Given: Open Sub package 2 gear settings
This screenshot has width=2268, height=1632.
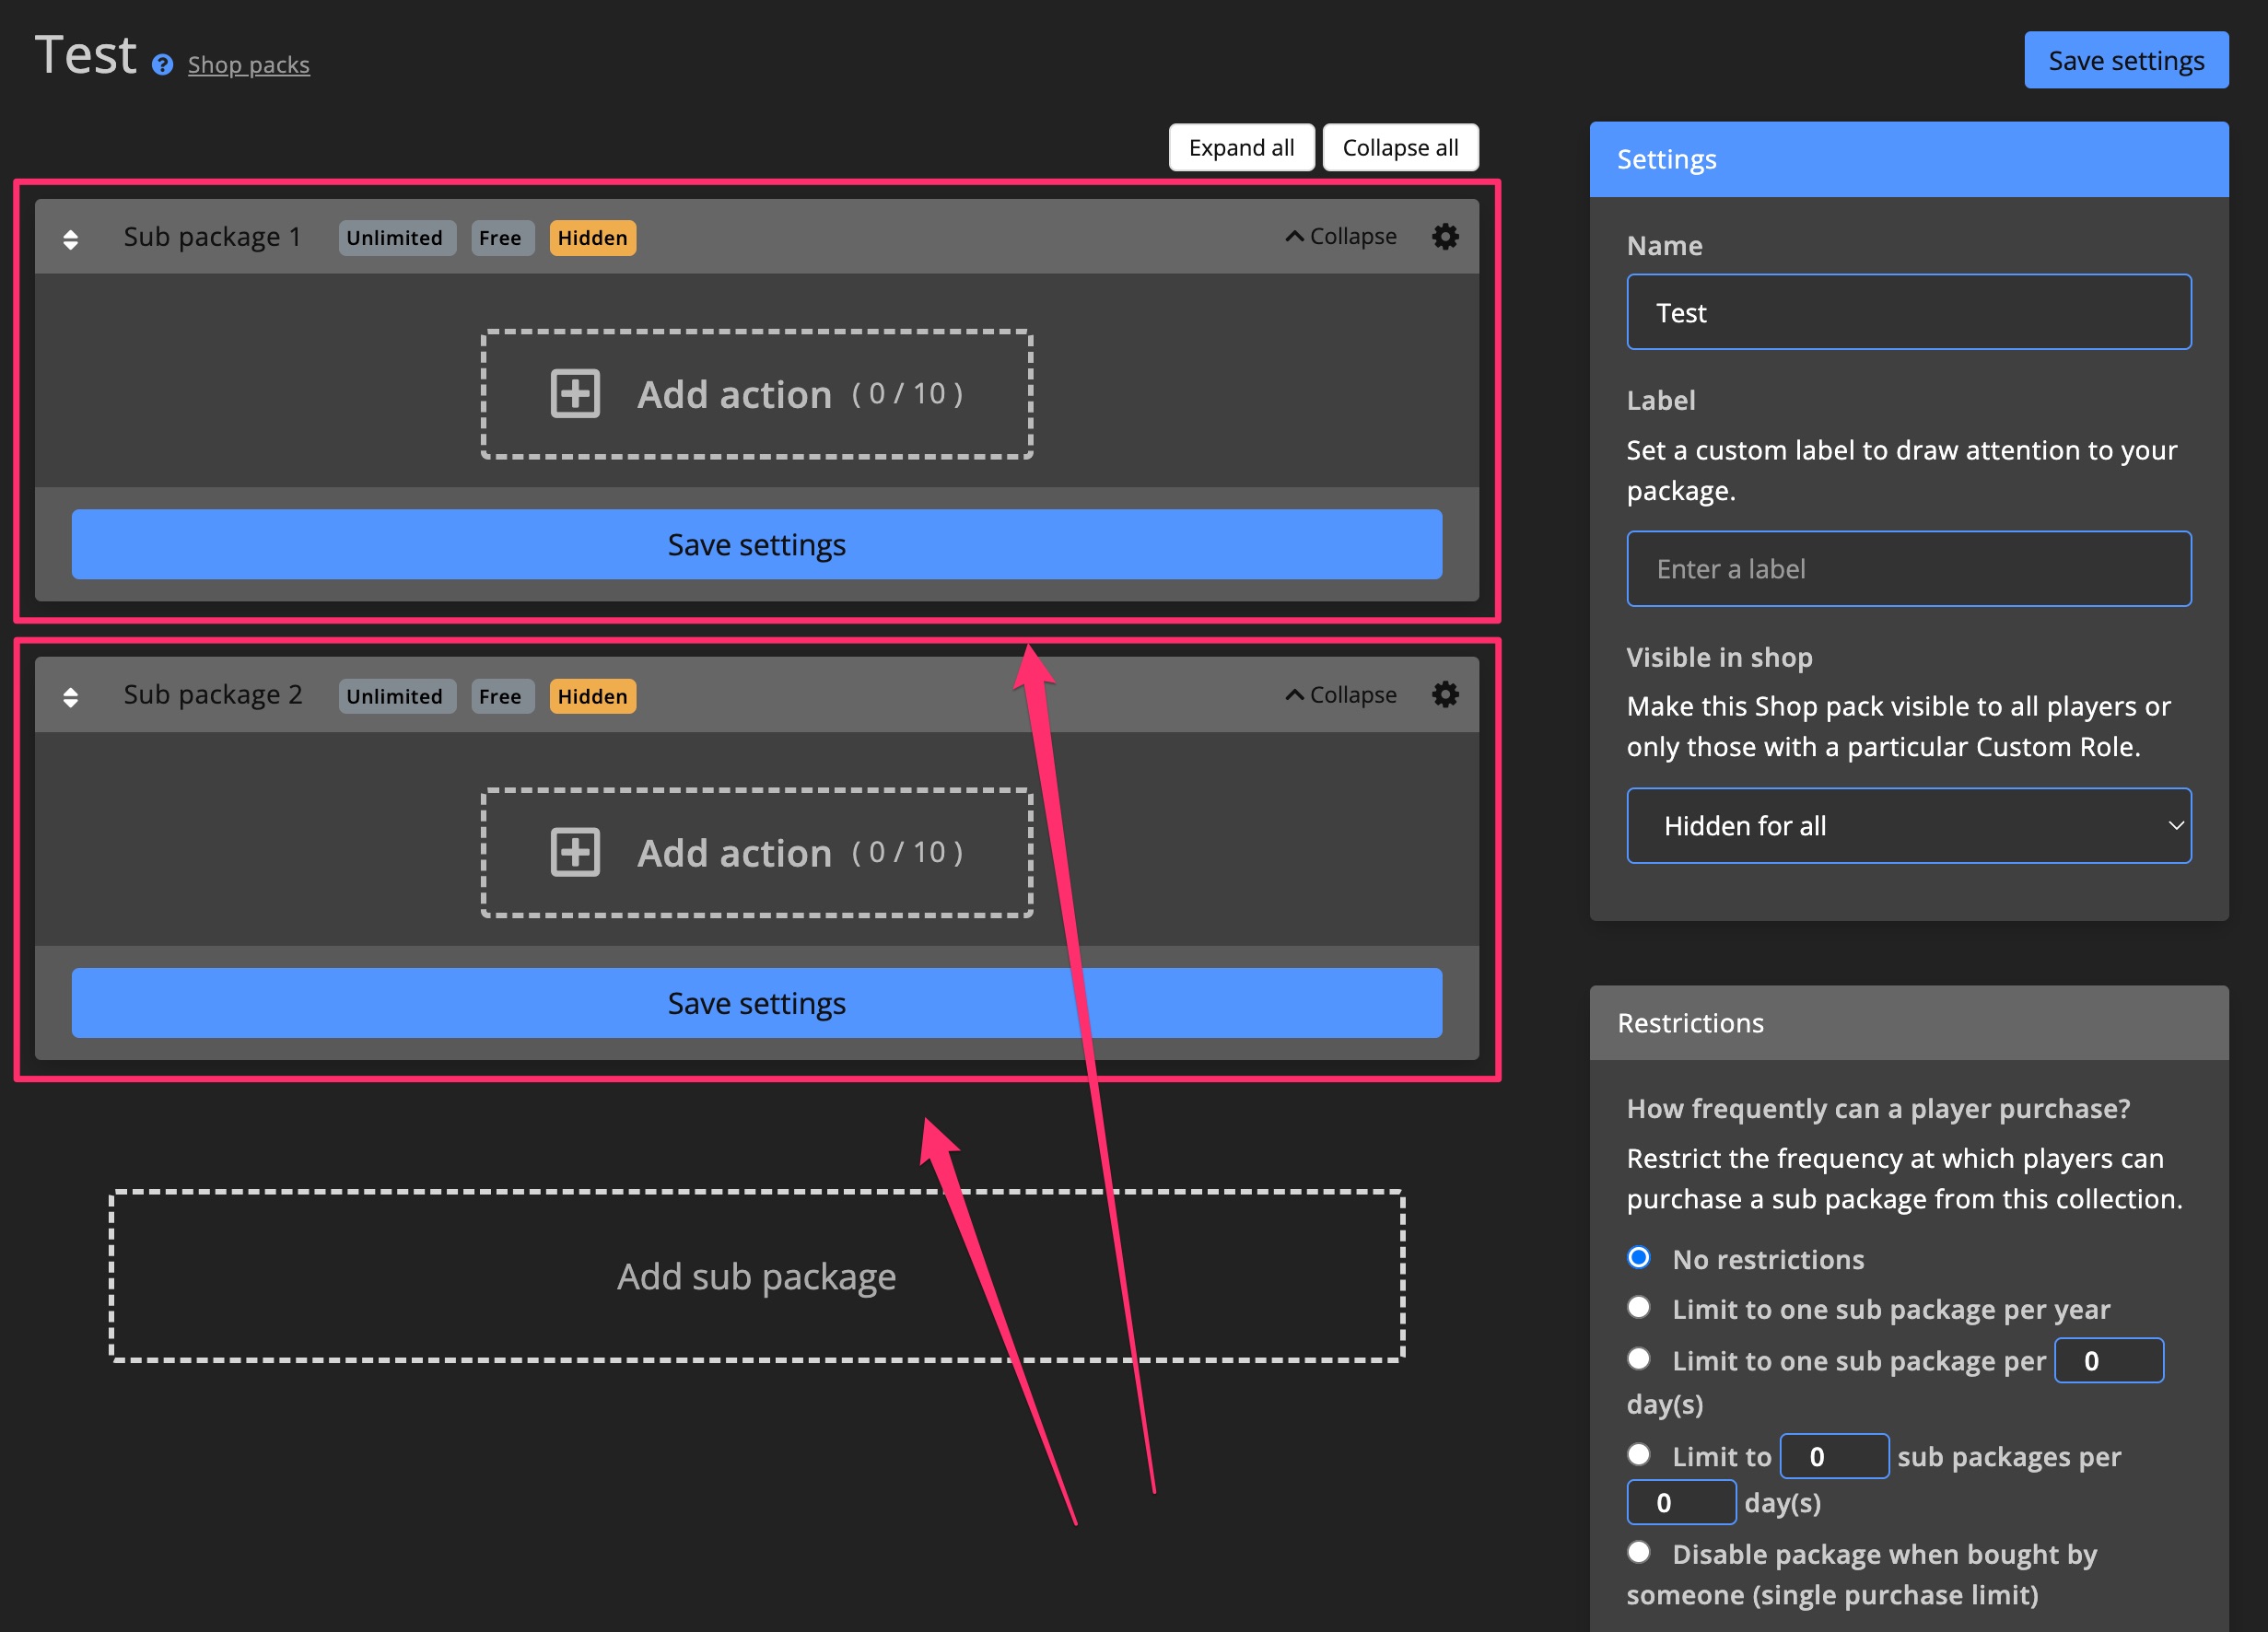Looking at the screenshot, I should [1445, 695].
